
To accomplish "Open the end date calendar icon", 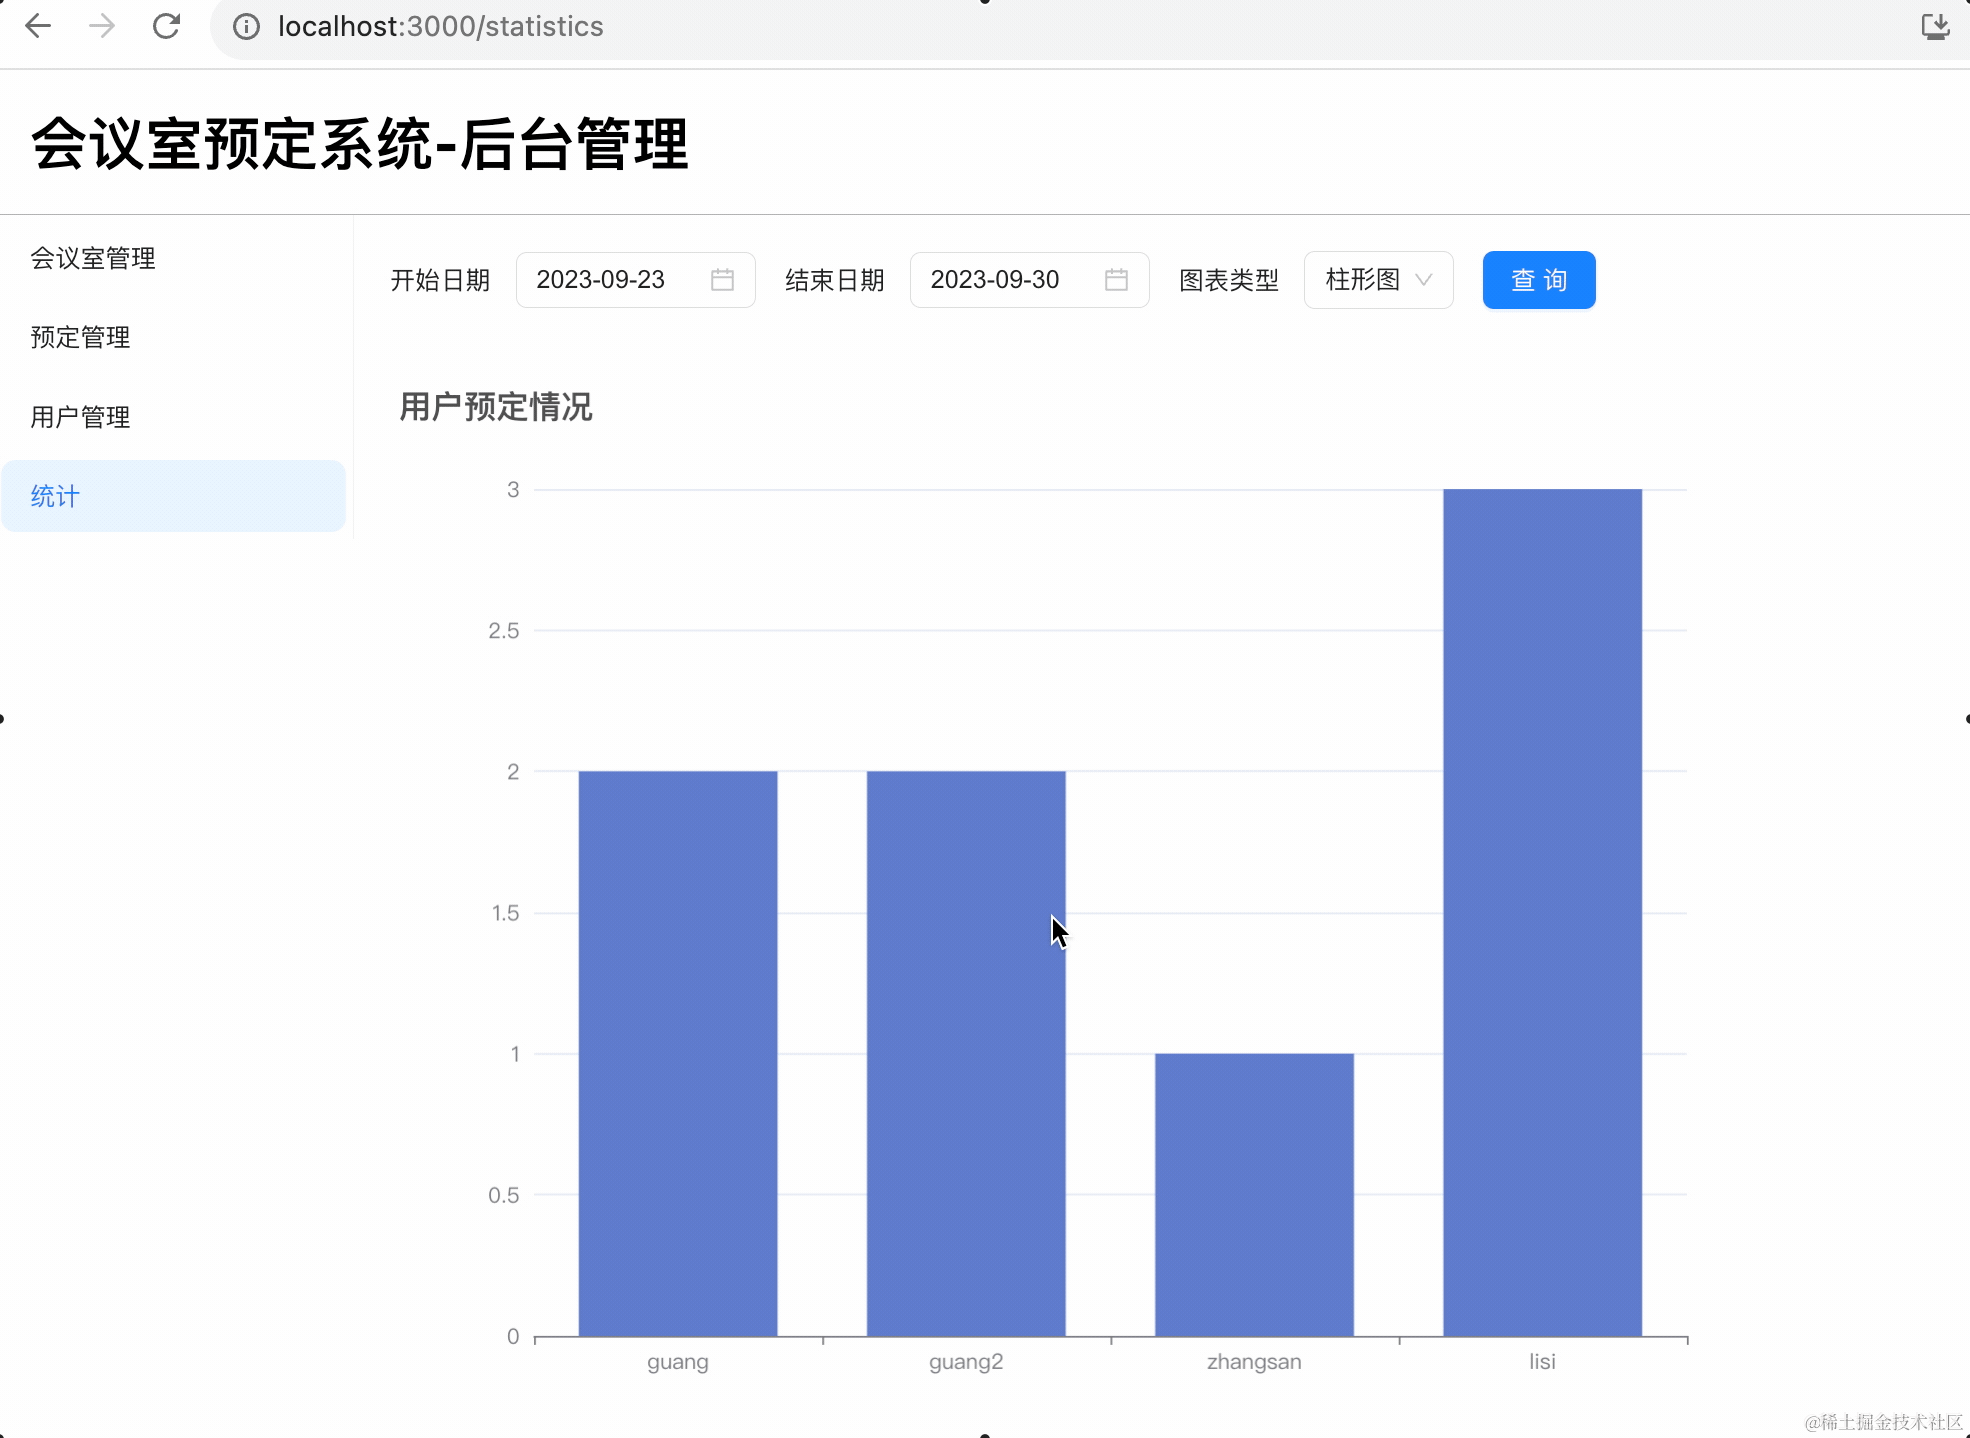I will click(x=1116, y=280).
